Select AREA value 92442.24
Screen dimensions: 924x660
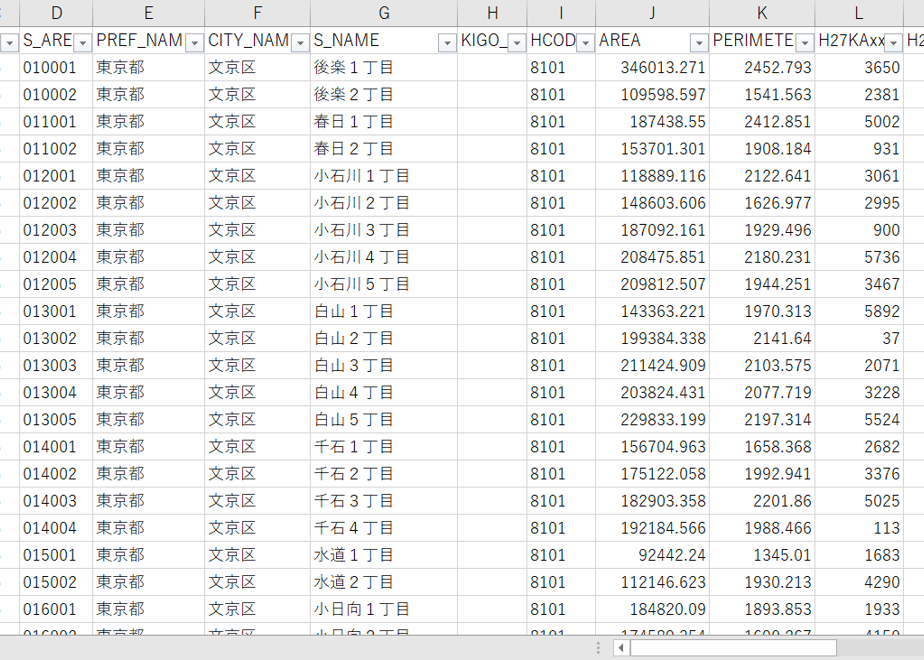point(652,555)
